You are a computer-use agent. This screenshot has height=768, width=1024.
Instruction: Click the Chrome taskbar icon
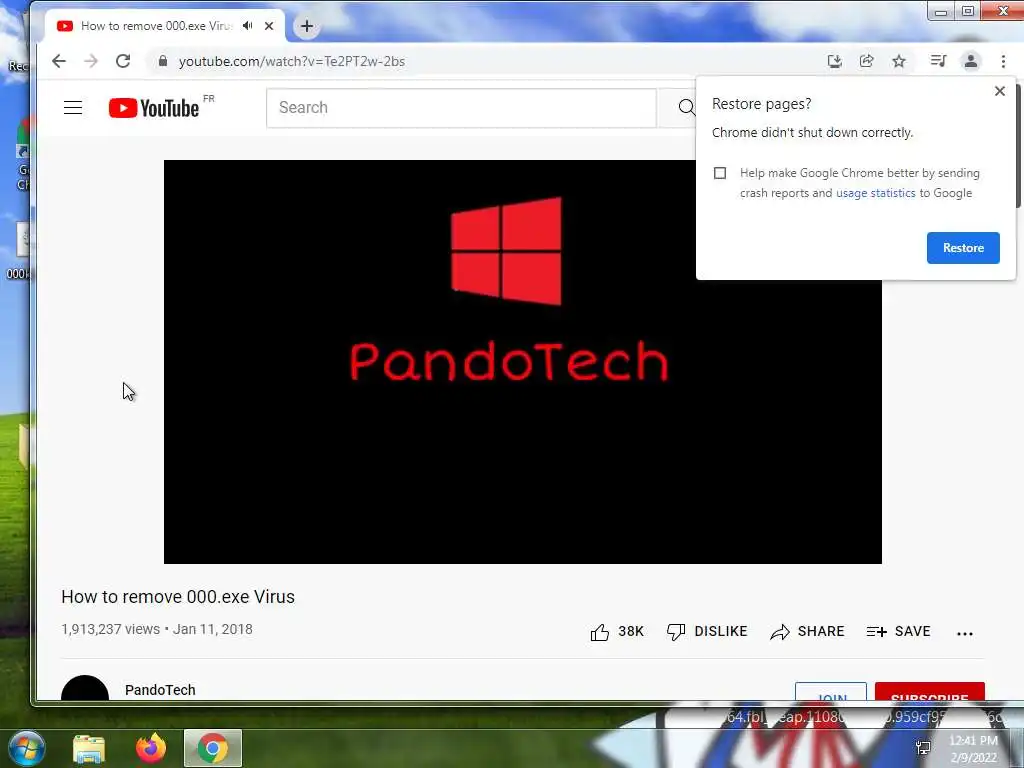point(213,748)
